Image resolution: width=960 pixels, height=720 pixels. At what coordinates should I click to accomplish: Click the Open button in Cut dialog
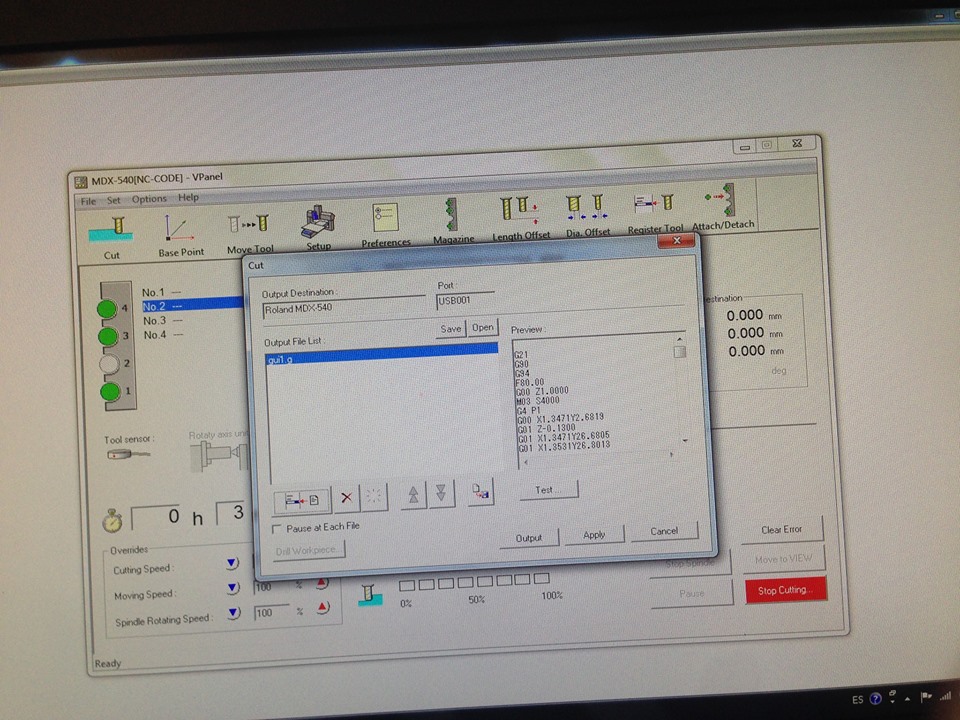point(482,328)
